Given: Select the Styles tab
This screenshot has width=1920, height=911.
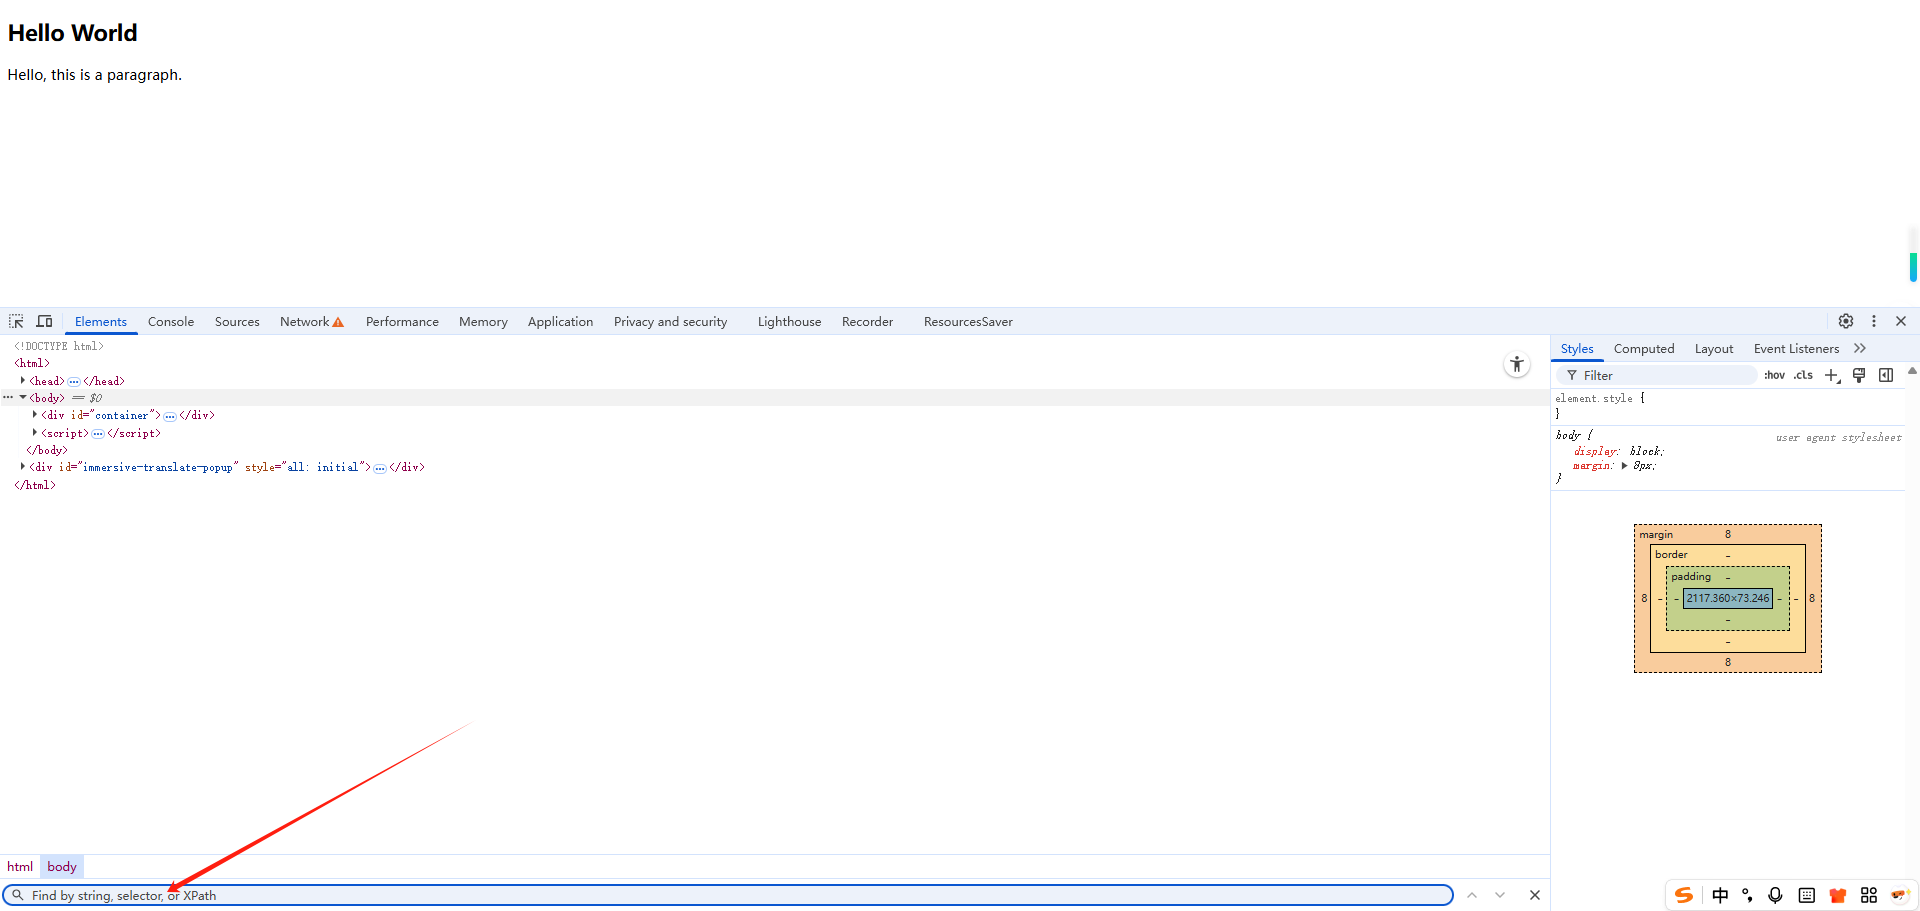Looking at the screenshot, I should pos(1577,348).
